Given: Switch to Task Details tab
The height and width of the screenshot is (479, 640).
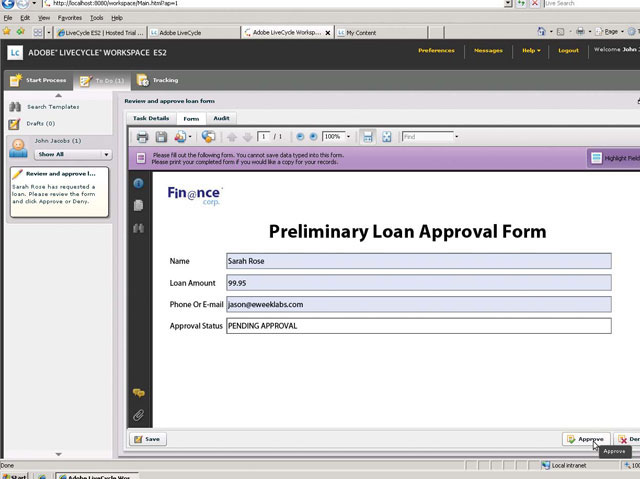Looking at the screenshot, I should [x=151, y=118].
